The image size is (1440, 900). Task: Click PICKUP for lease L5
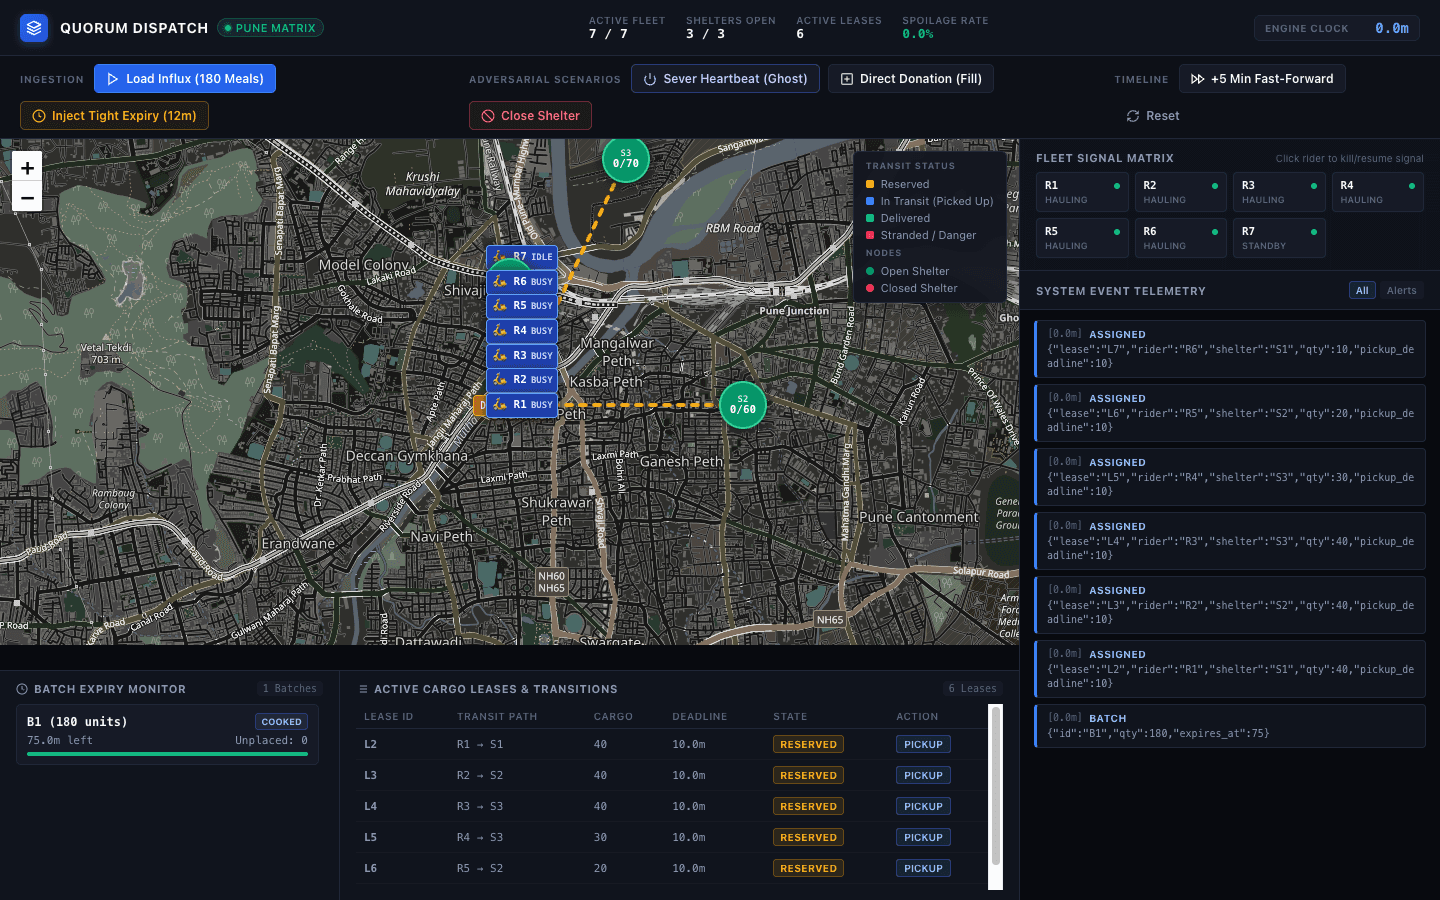[x=923, y=838]
